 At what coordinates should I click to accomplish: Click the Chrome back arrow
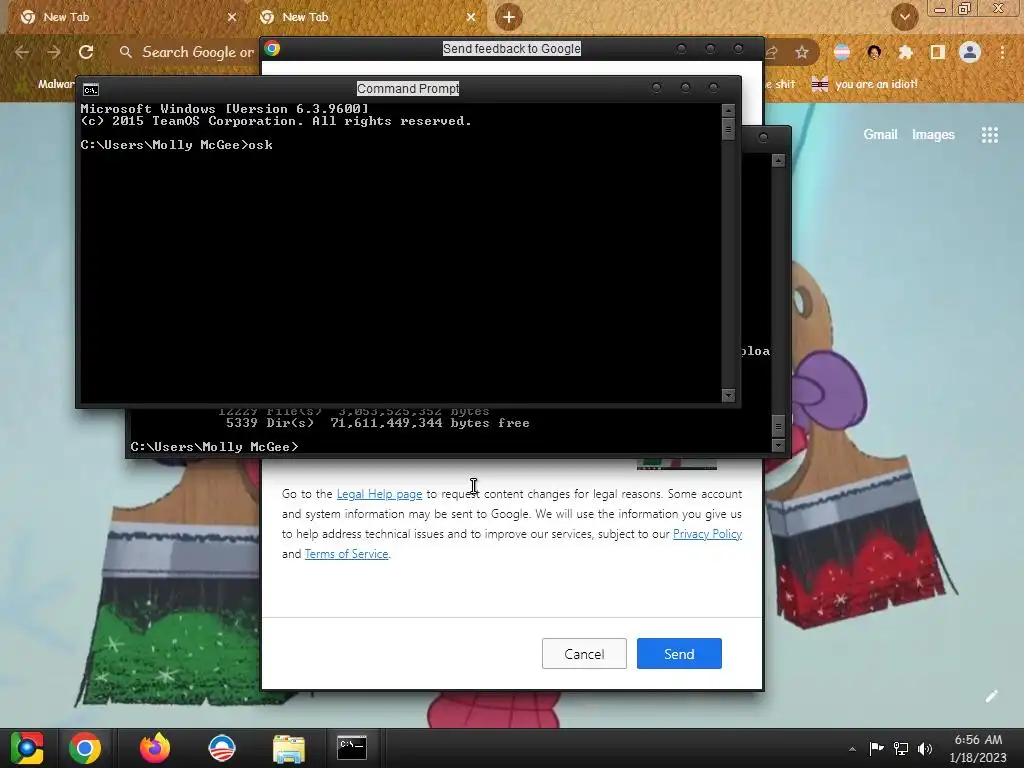pyautogui.click(x=22, y=52)
